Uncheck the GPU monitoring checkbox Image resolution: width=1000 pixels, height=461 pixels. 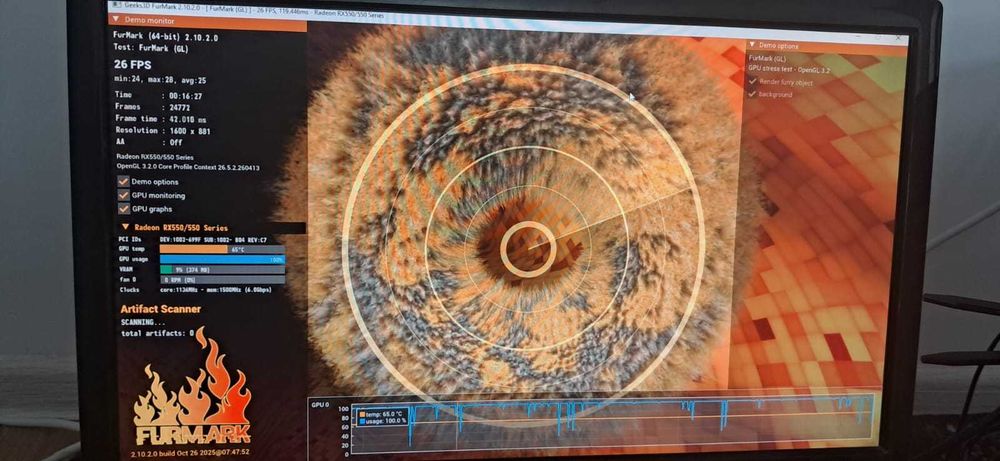(124, 195)
